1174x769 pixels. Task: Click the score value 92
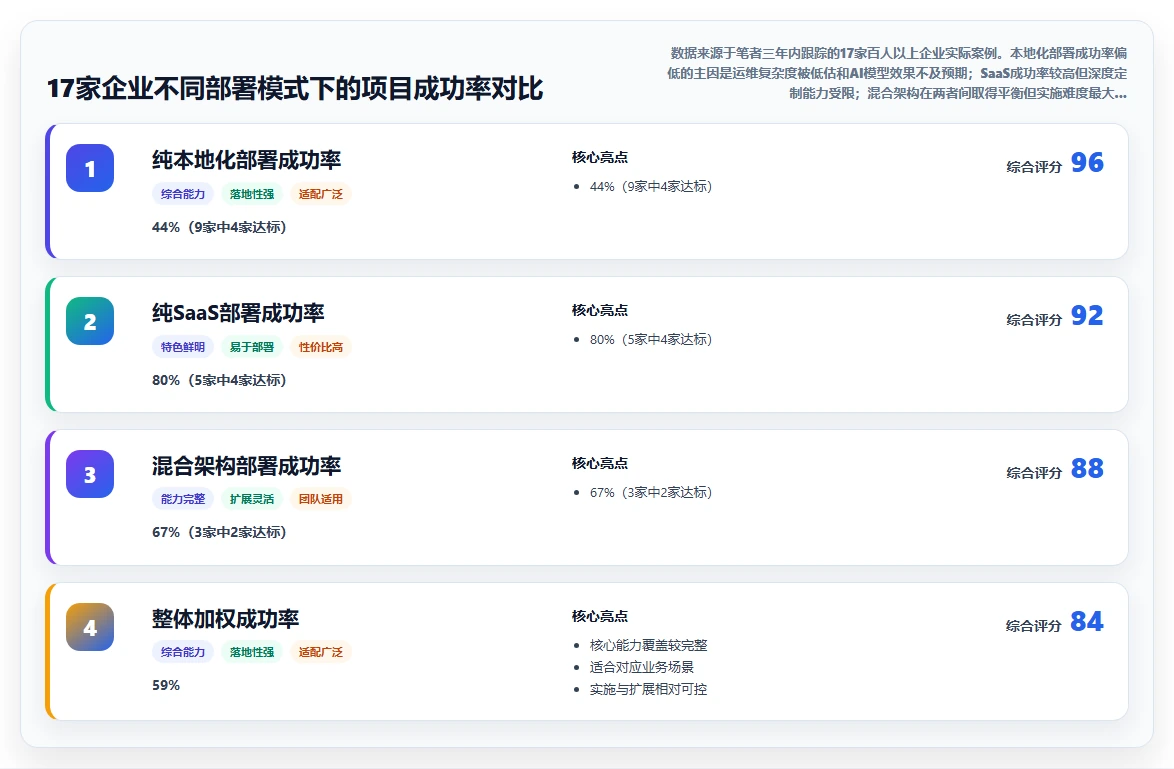[x=1087, y=315]
